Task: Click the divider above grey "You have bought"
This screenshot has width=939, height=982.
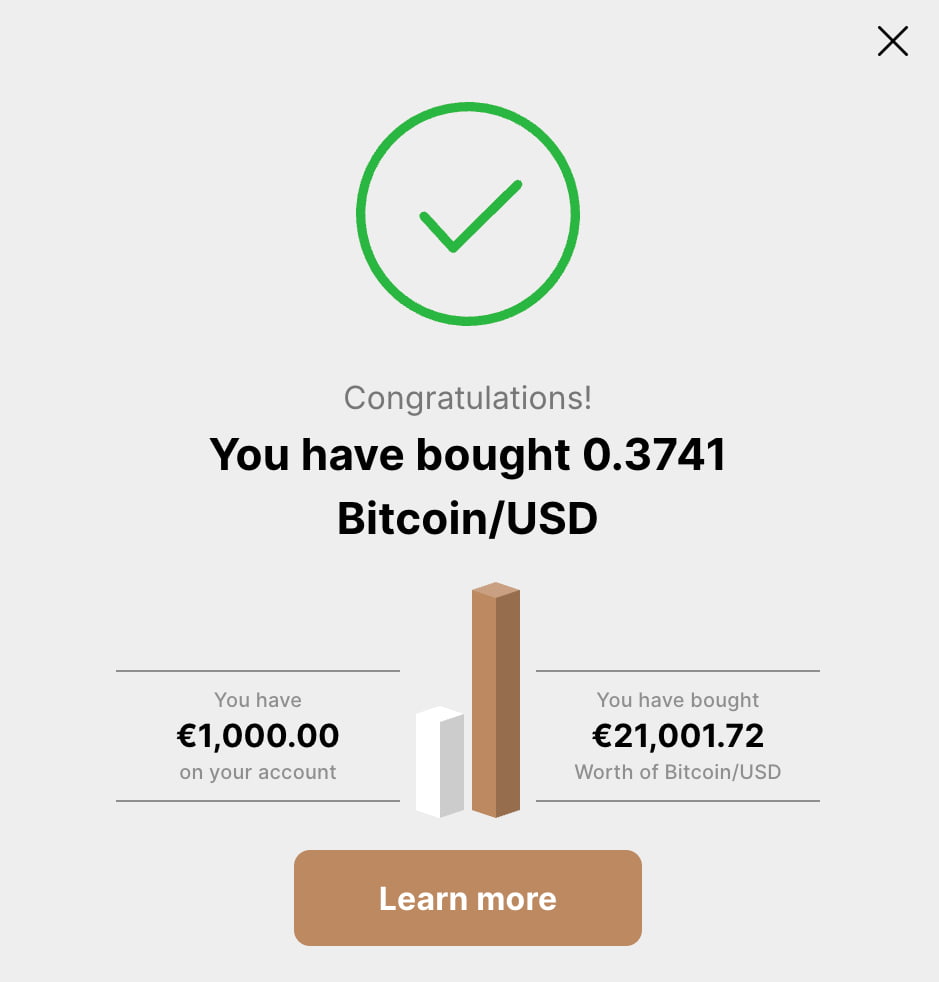Action: [678, 671]
